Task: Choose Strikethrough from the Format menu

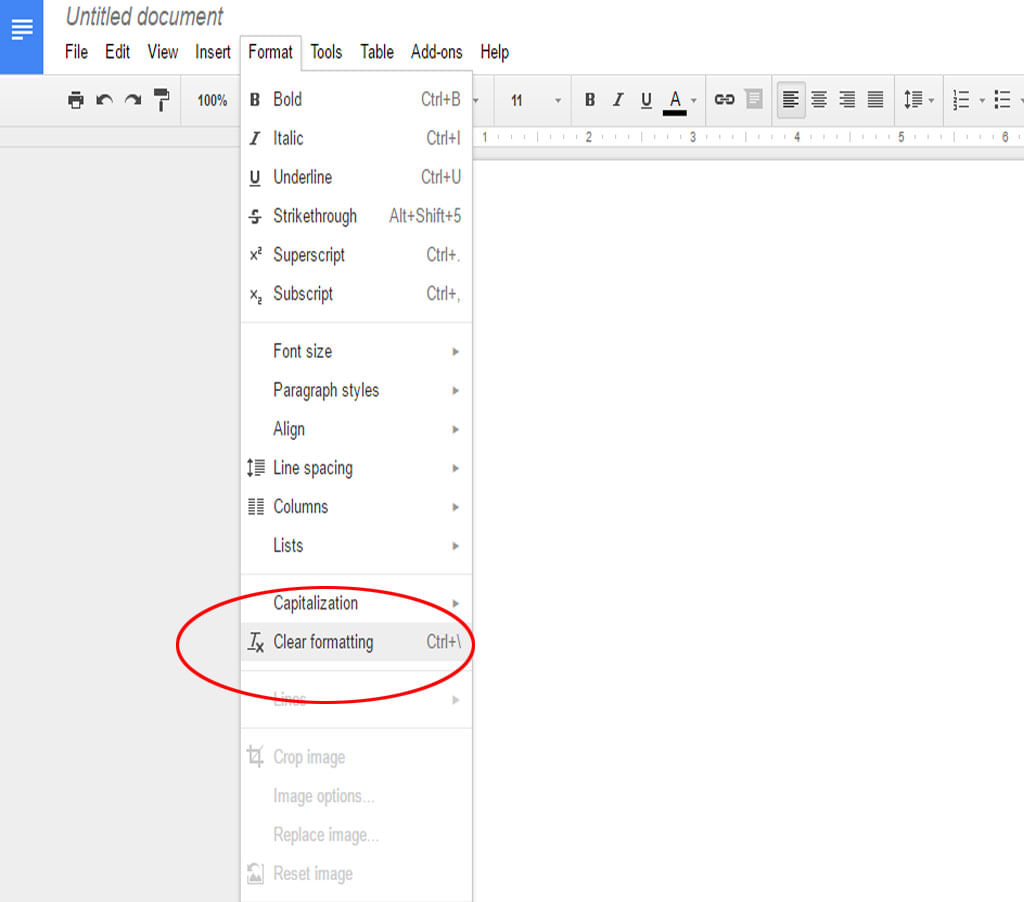Action: (x=315, y=216)
